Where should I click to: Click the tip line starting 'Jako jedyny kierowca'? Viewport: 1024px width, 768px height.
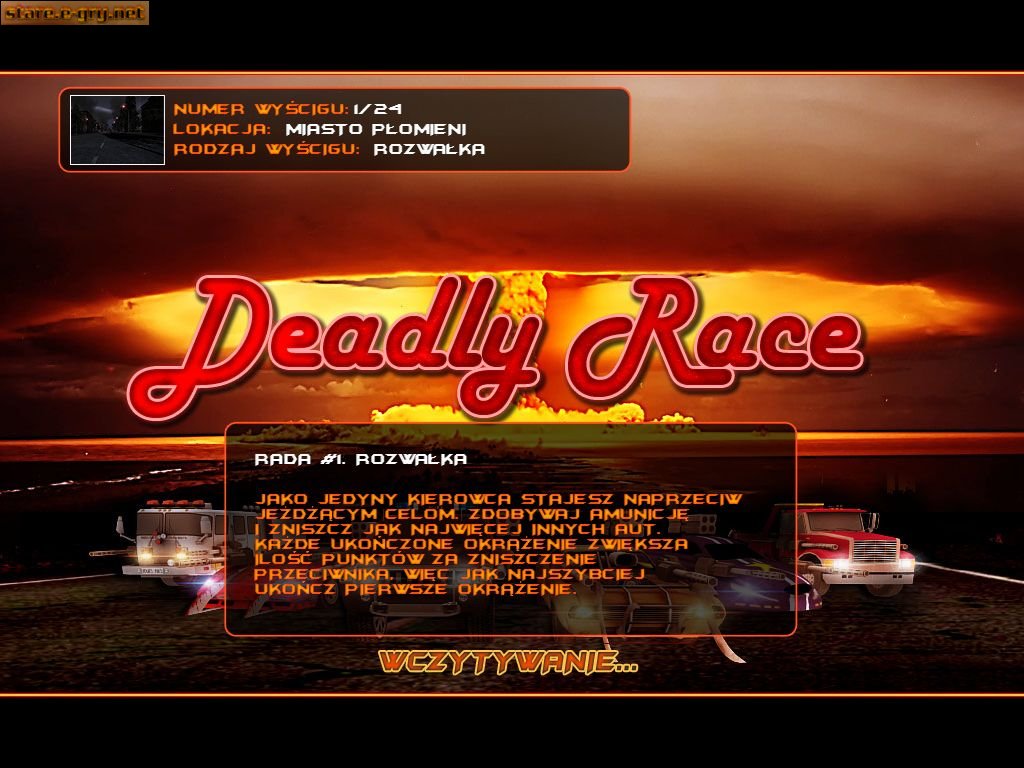(x=498, y=500)
